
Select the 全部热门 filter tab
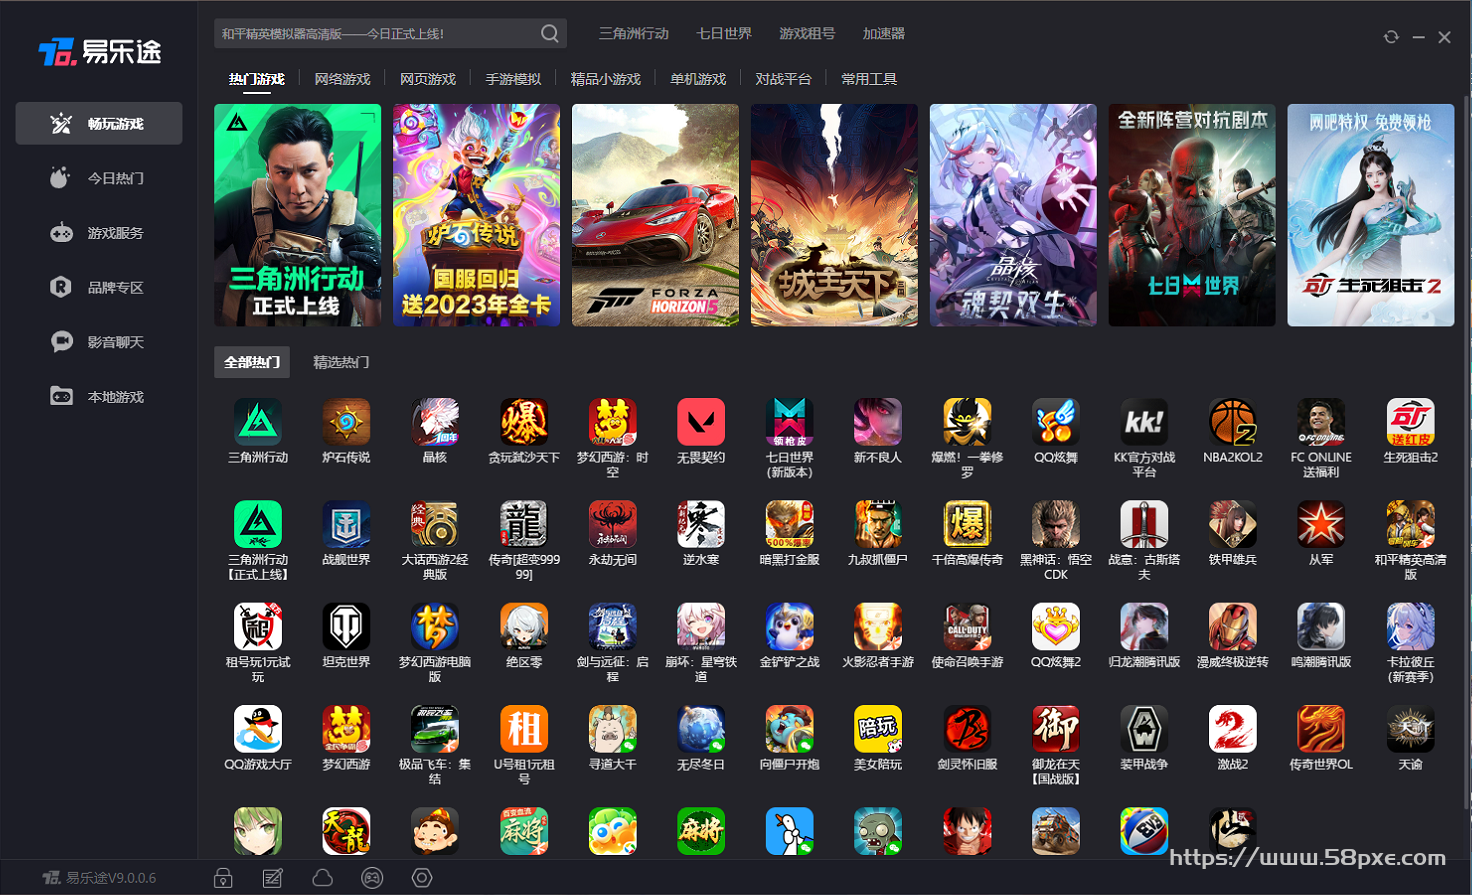pyautogui.click(x=252, y=362)
